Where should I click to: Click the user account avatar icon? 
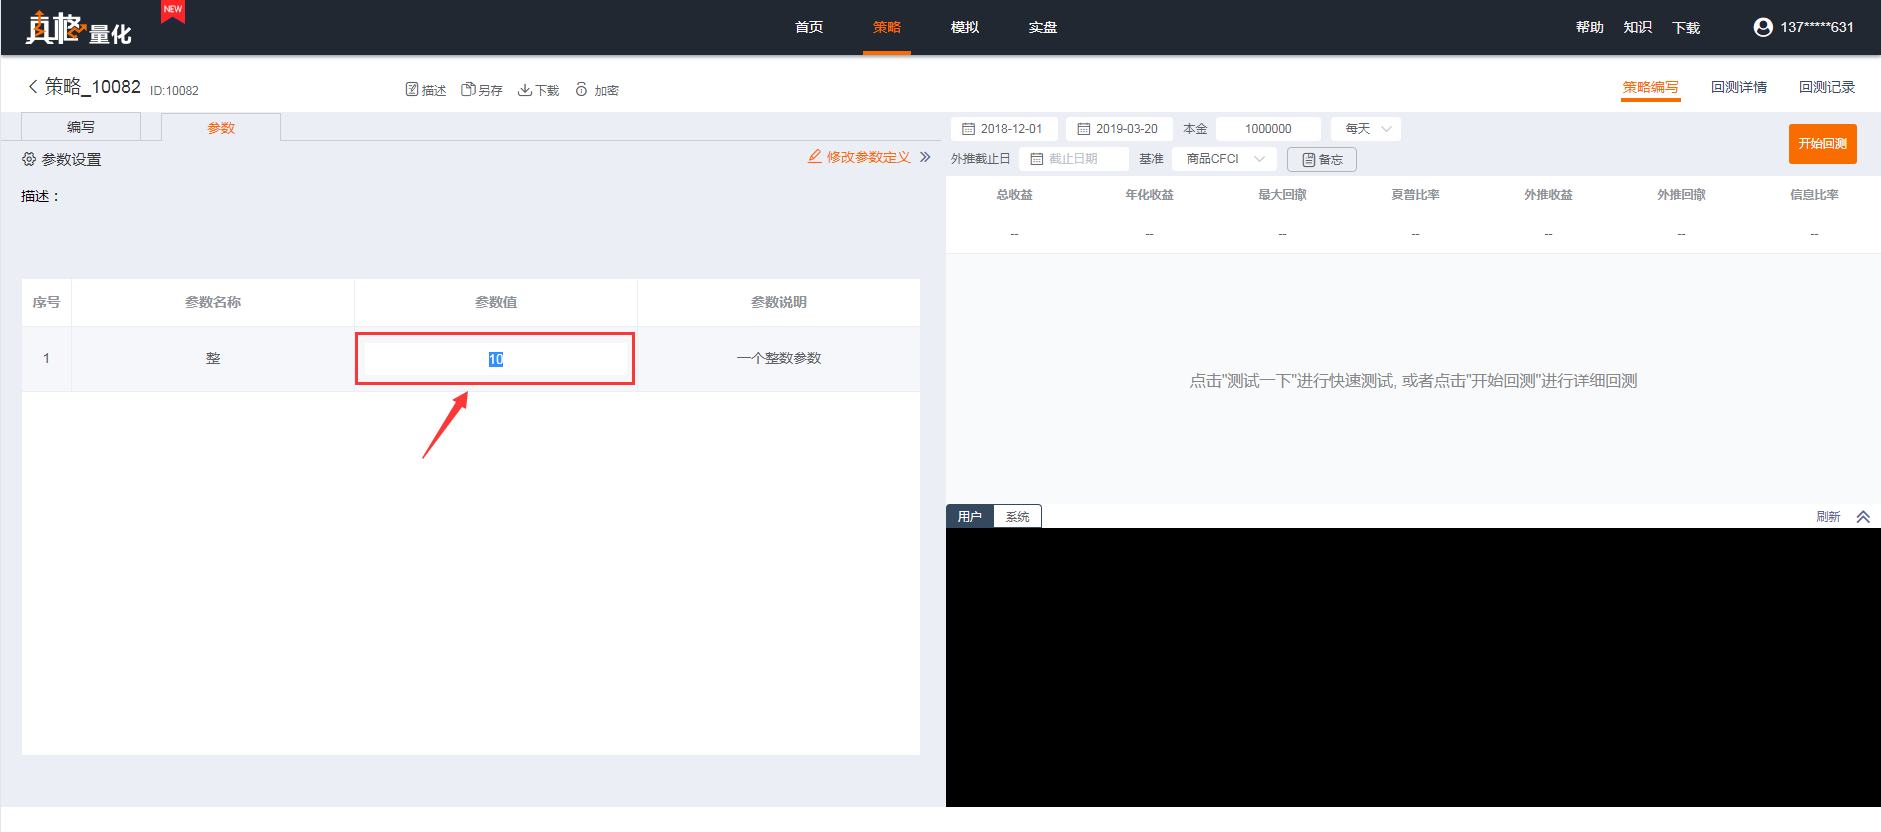point(1763,27)
